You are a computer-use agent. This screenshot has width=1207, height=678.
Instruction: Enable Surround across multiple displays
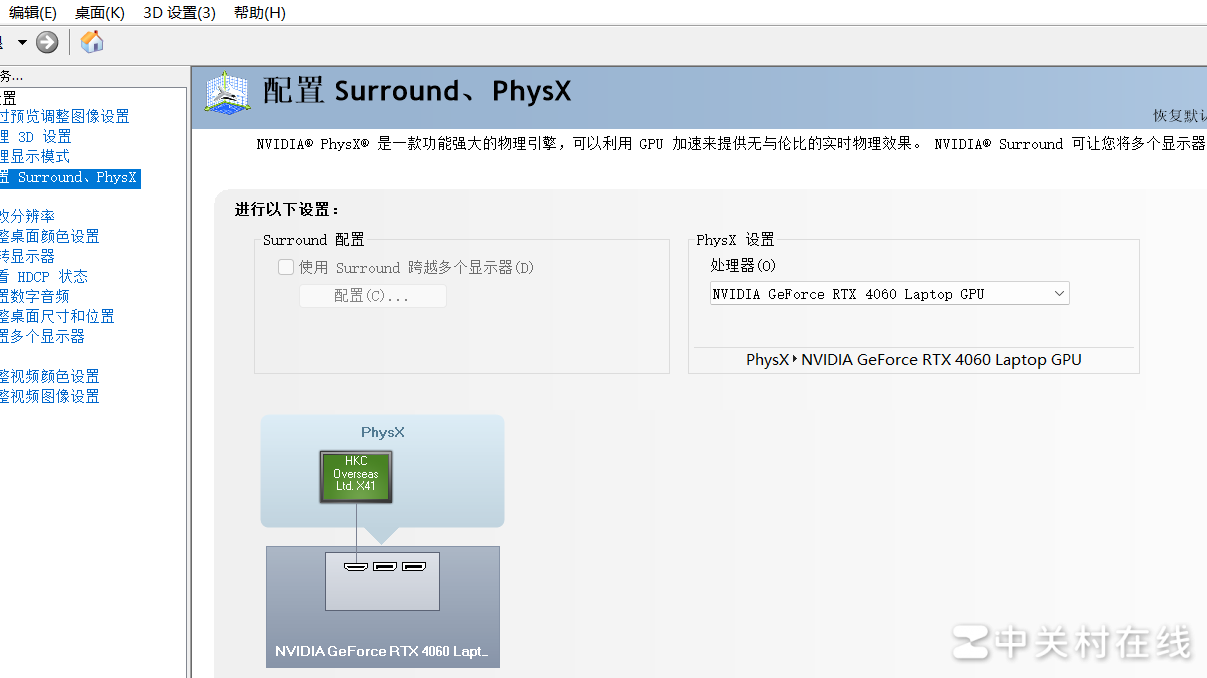click(286, 267)
